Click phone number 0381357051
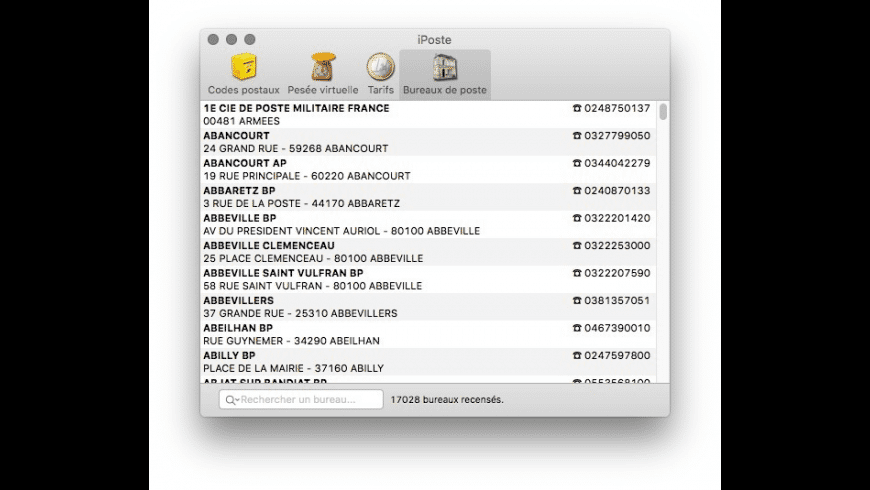 [617, 301]
